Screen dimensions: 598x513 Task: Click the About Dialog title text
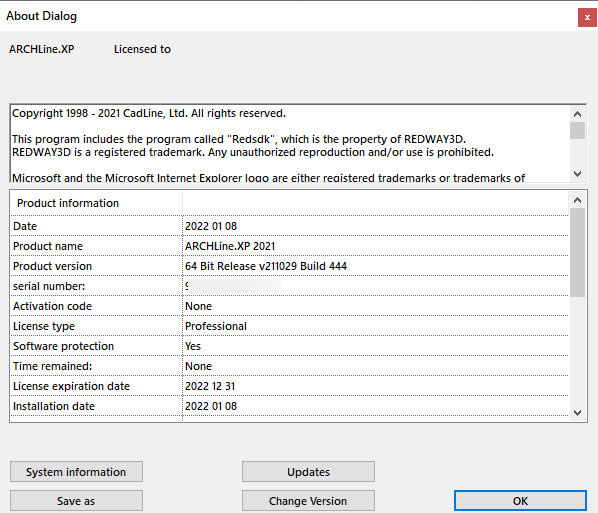click(41, 16)
